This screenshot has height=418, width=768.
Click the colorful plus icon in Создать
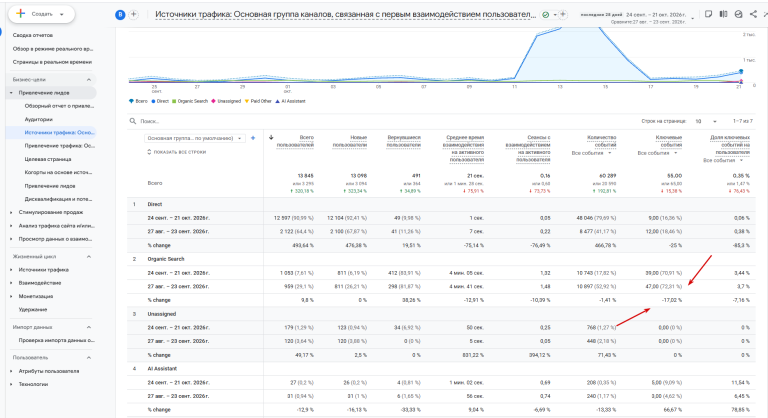21,14
